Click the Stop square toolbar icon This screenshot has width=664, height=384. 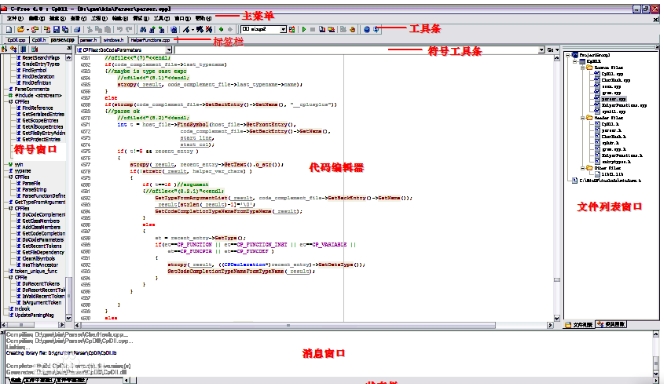pos(313,30)
